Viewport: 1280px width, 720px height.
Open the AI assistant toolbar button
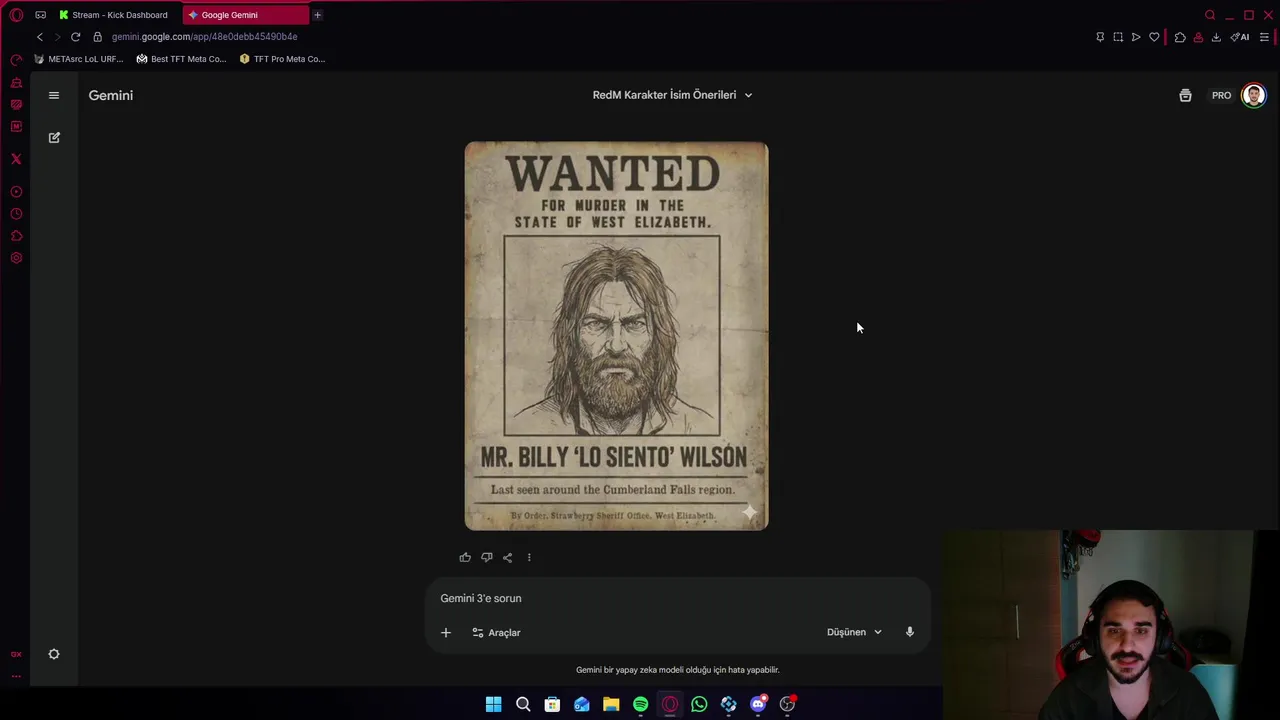[1240, 37]
